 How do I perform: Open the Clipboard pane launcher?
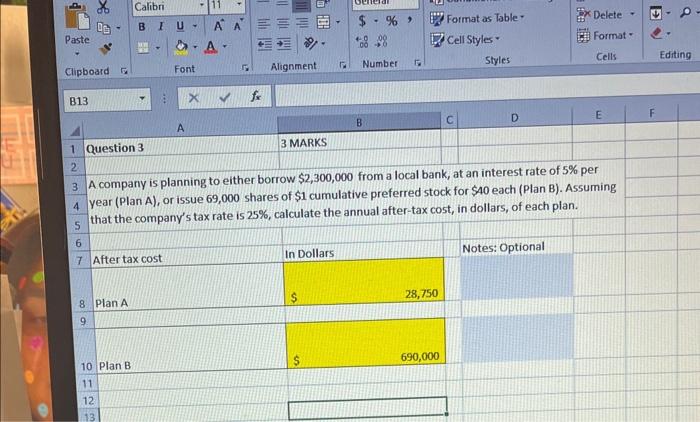point(124,71)
